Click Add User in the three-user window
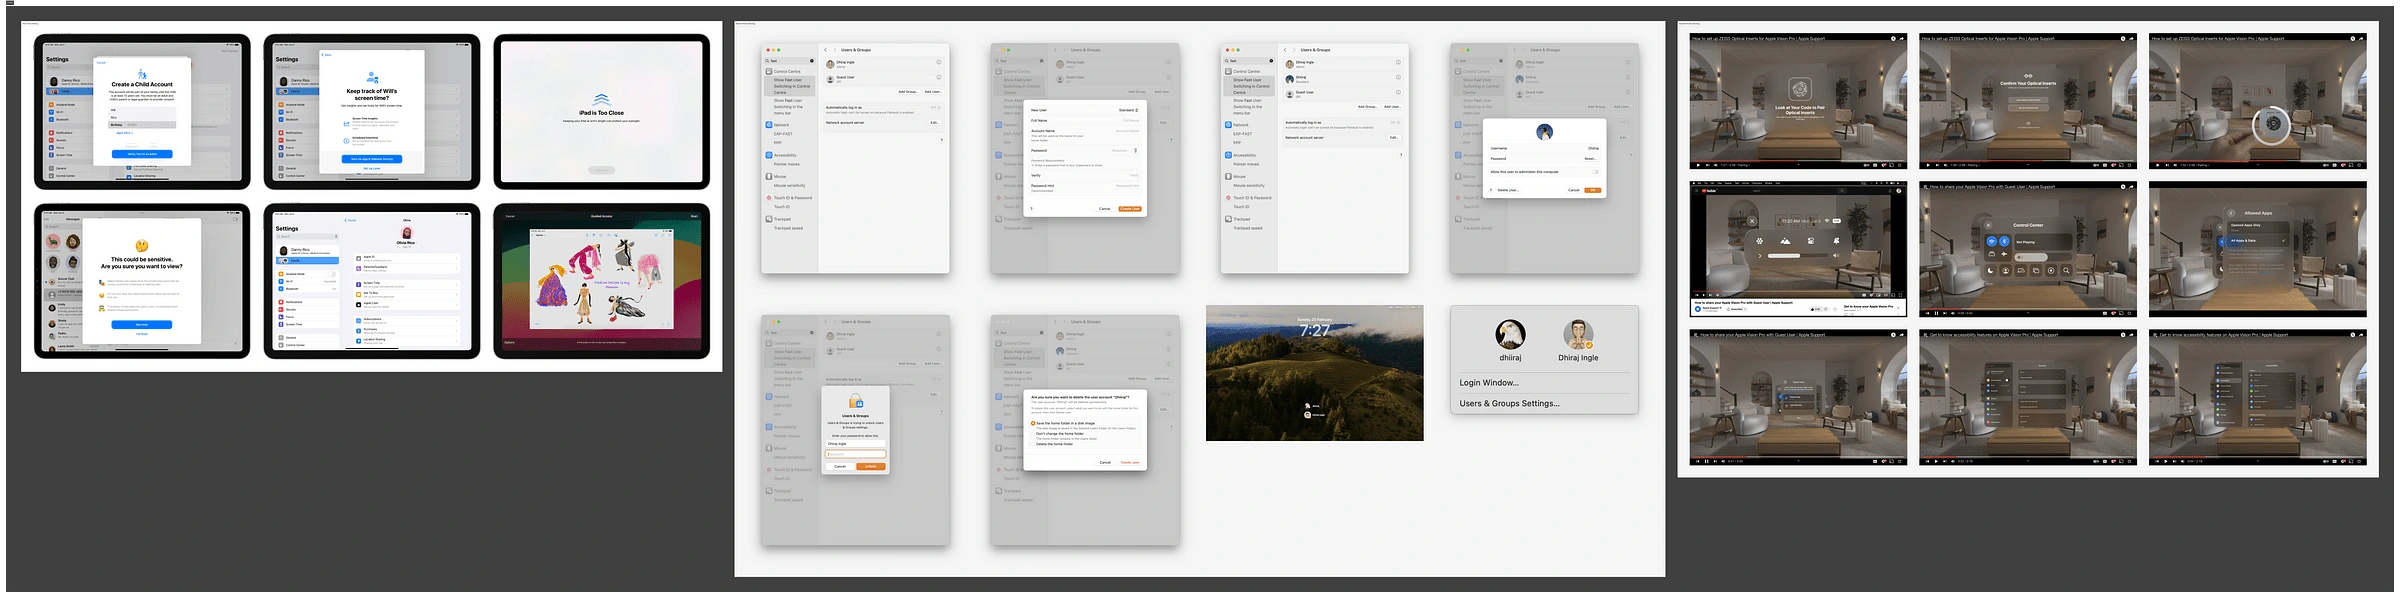The image size is (2400, 598). [1392, 106]
